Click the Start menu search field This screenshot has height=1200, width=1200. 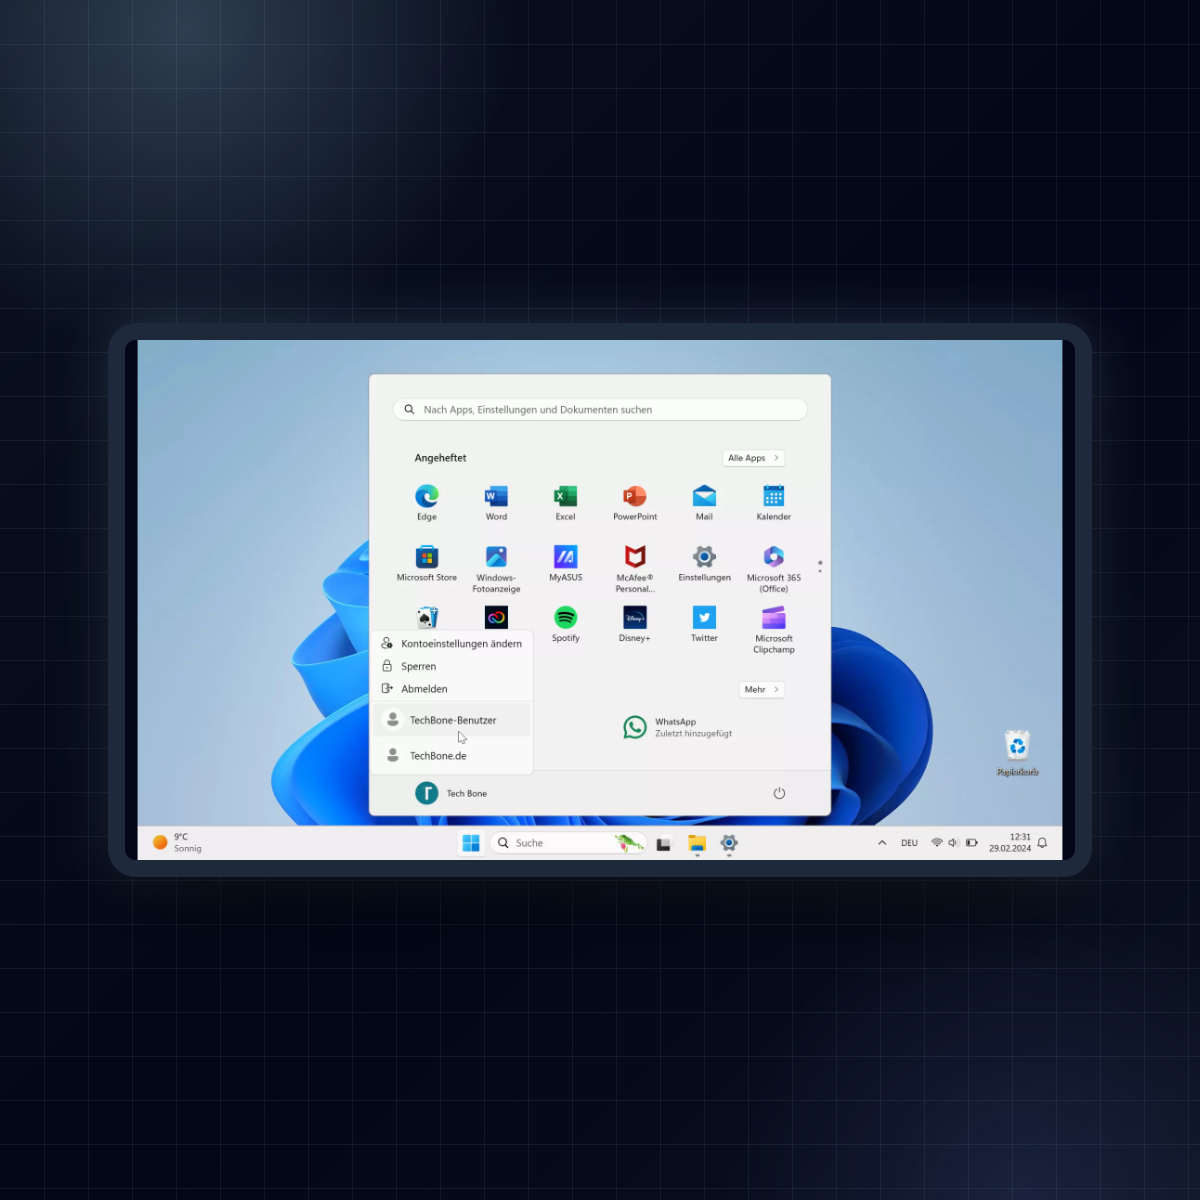click(600, 410)
